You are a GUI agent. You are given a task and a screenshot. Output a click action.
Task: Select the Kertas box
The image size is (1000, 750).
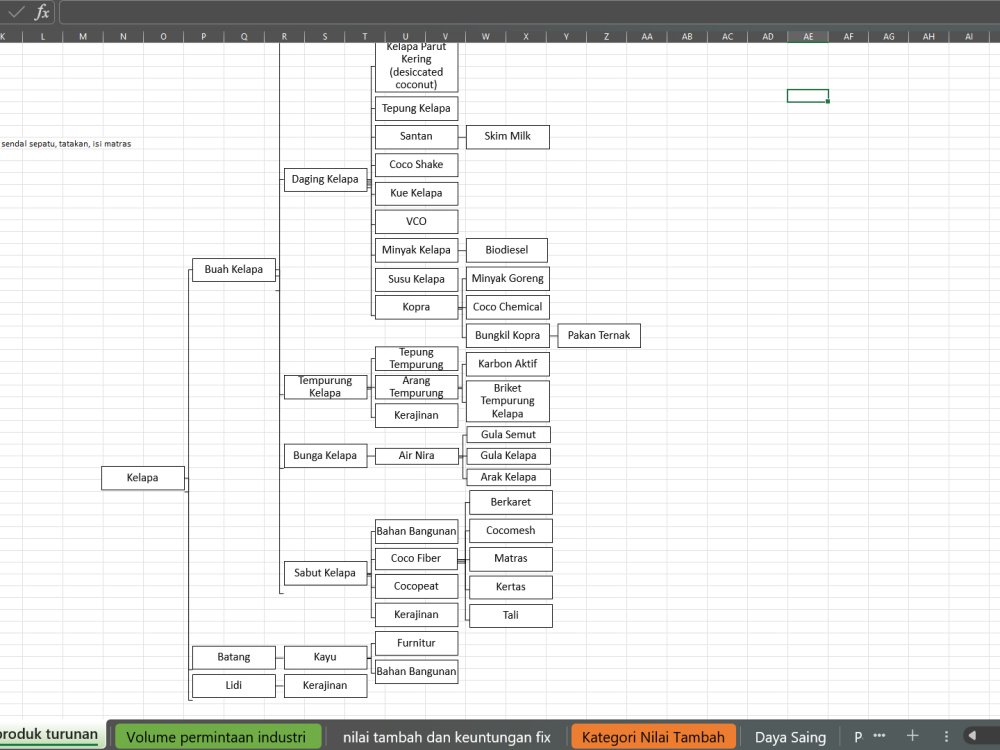tap(511, 587)
